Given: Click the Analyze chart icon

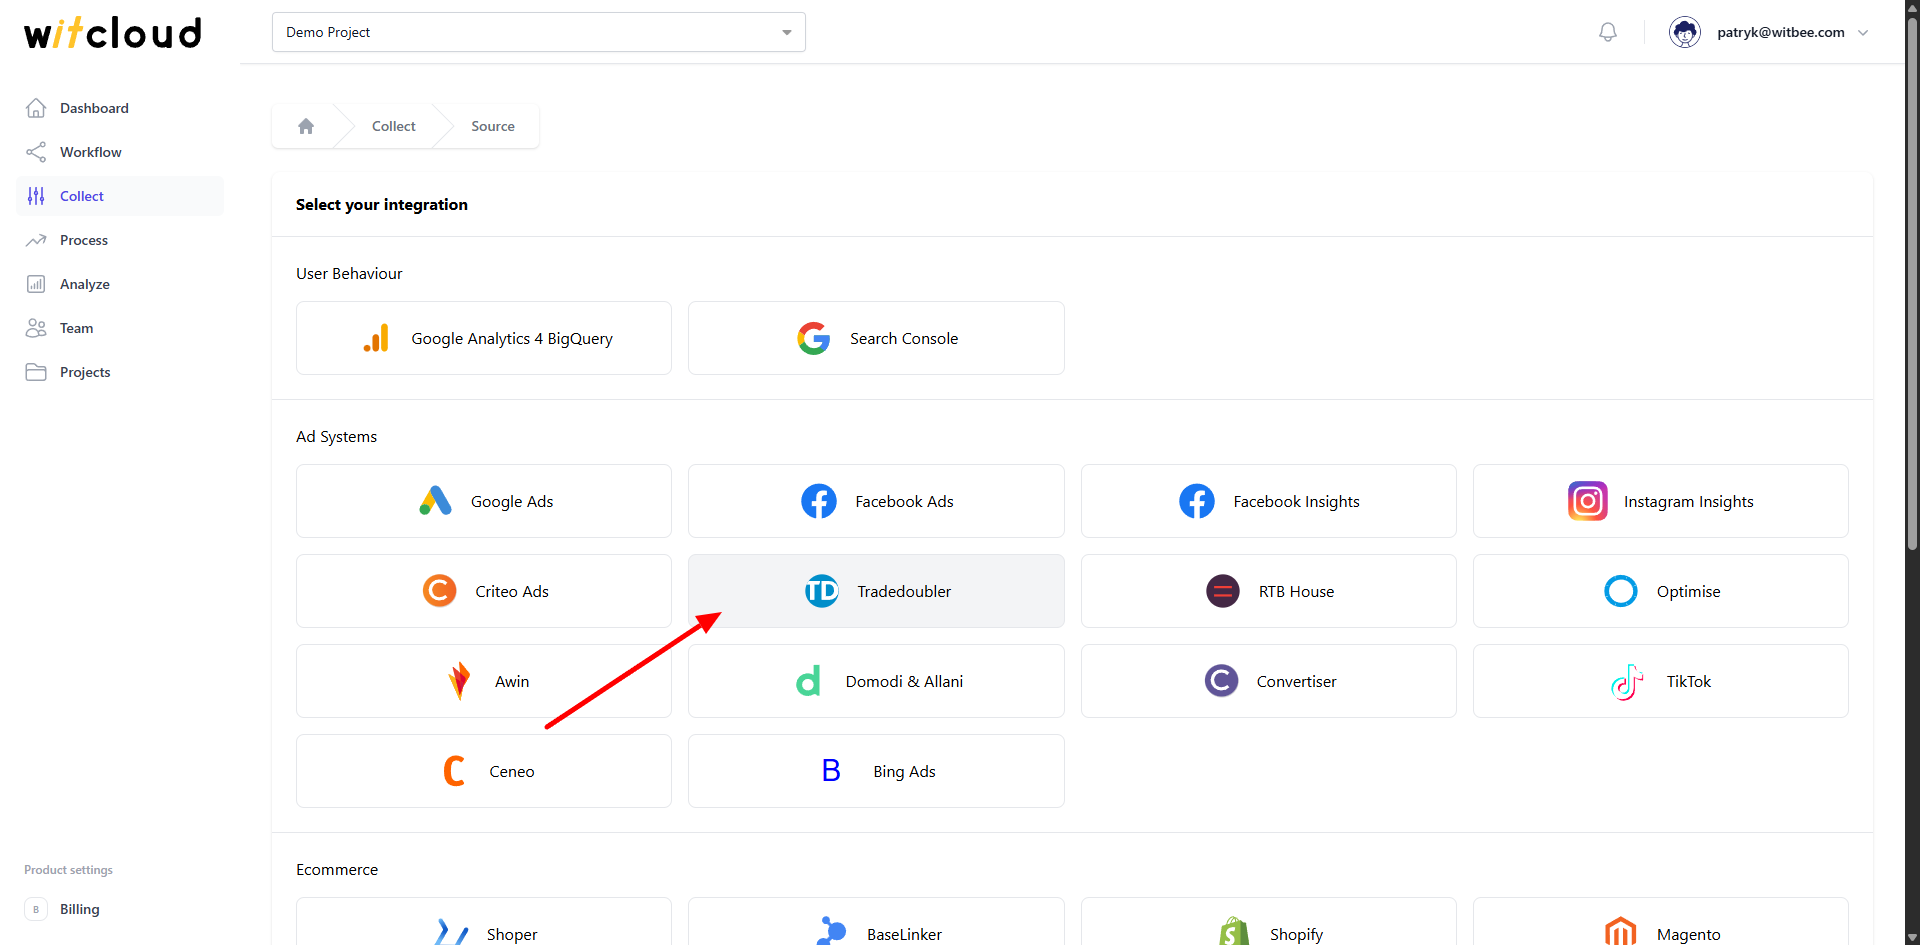Looking at the screenshot, I should [36, 284].
